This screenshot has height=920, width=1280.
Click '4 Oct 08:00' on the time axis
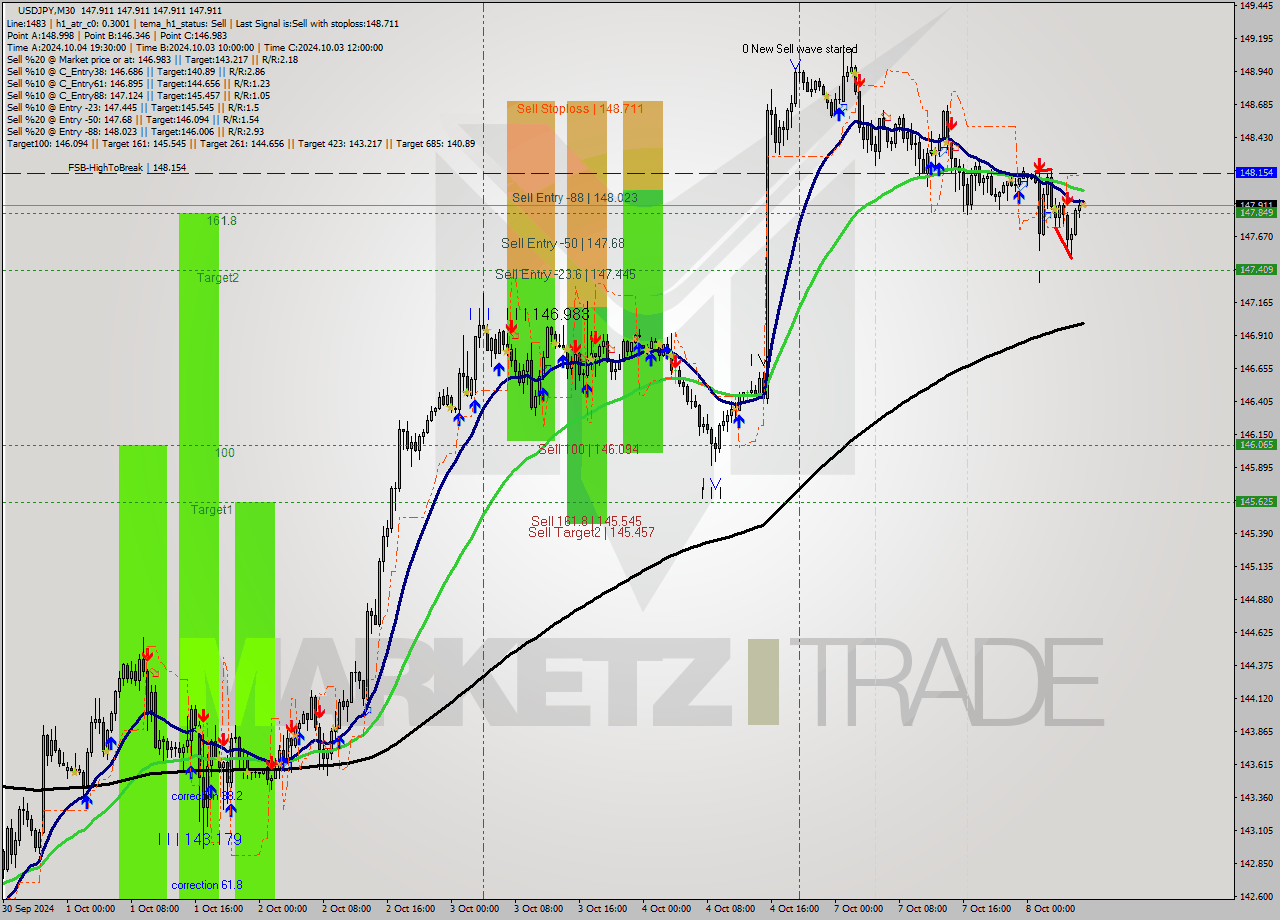tap(730, 909)
